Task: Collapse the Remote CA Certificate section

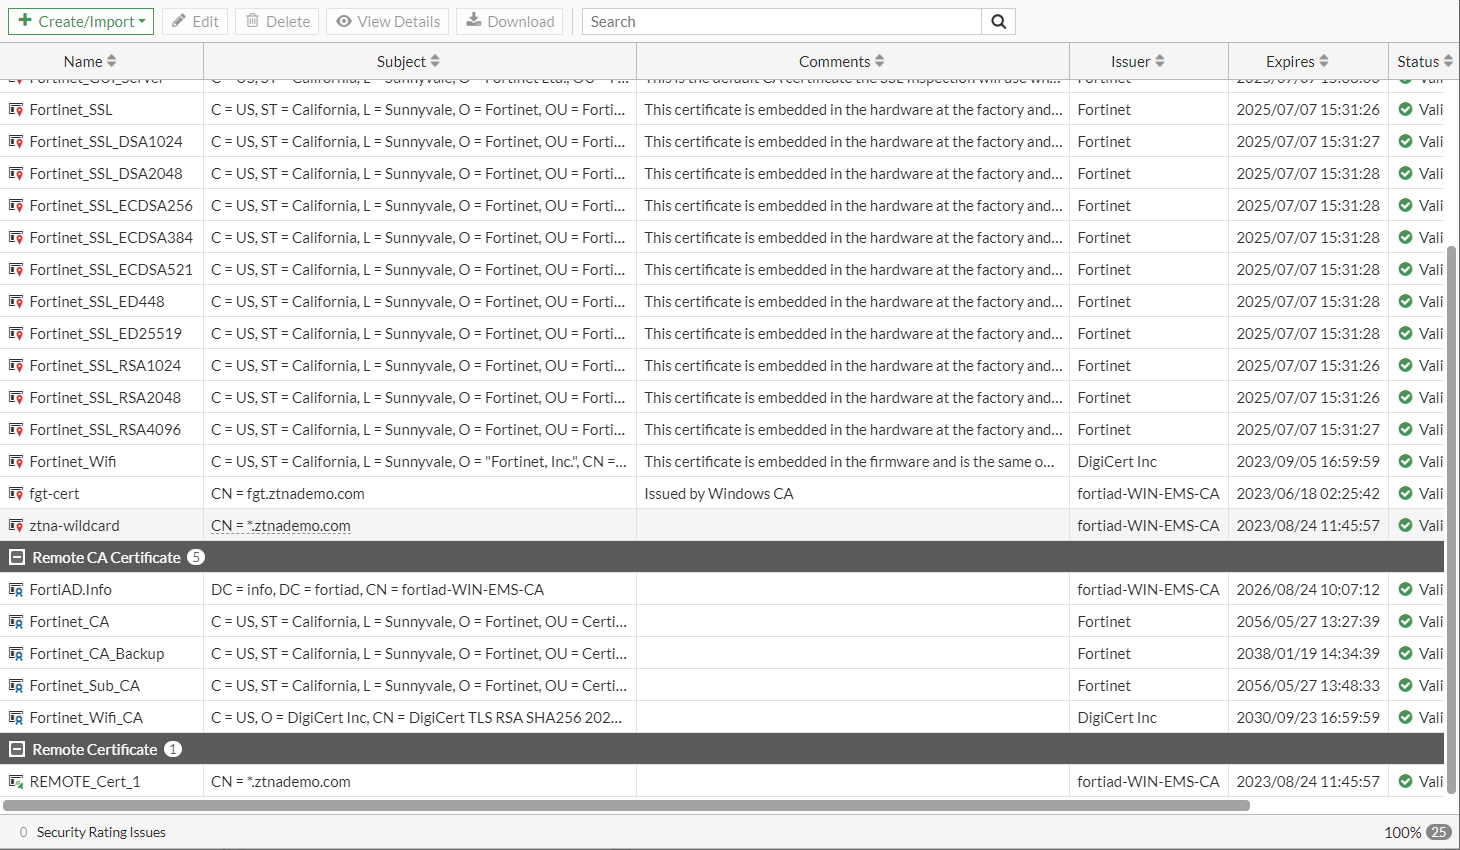Action: [15, 557]
